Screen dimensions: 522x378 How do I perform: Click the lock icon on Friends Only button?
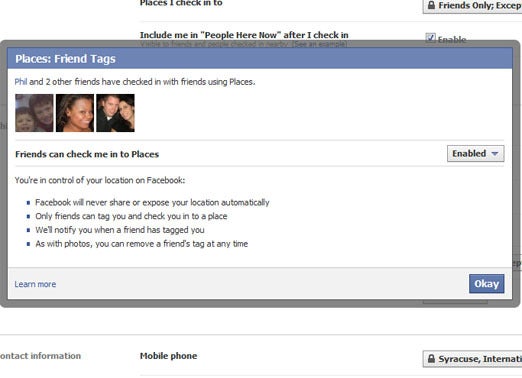point(431,5)
